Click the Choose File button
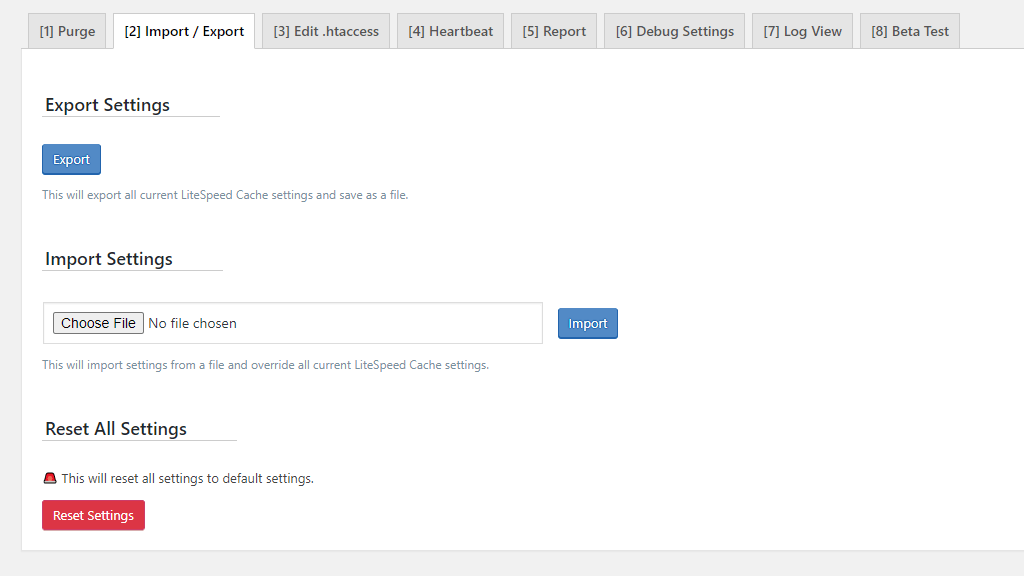Viewport: 1024px width, 576px height. point(98,323)
